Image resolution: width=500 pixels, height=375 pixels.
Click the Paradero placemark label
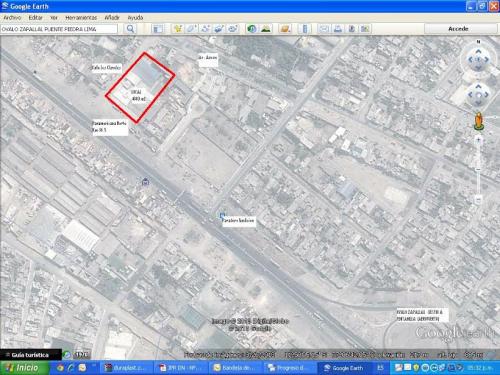pyautogui.click(x=239, y=221)
